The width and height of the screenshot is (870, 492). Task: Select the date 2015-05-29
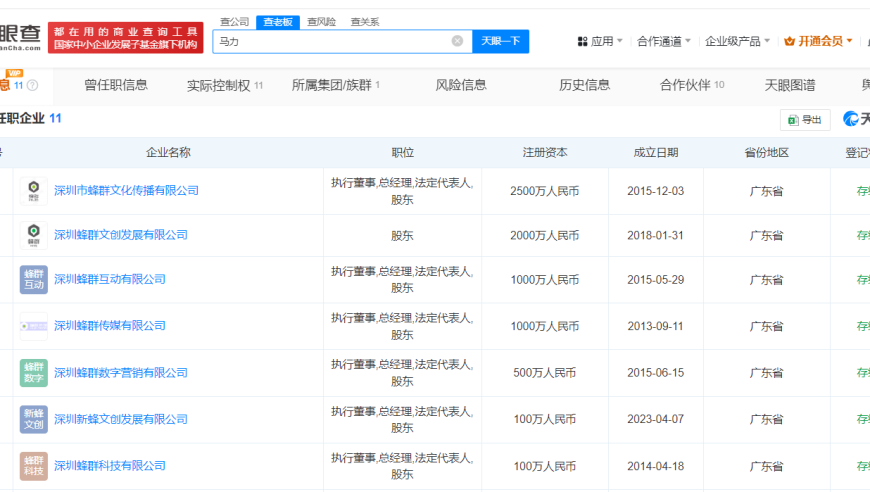pos(655,280)
